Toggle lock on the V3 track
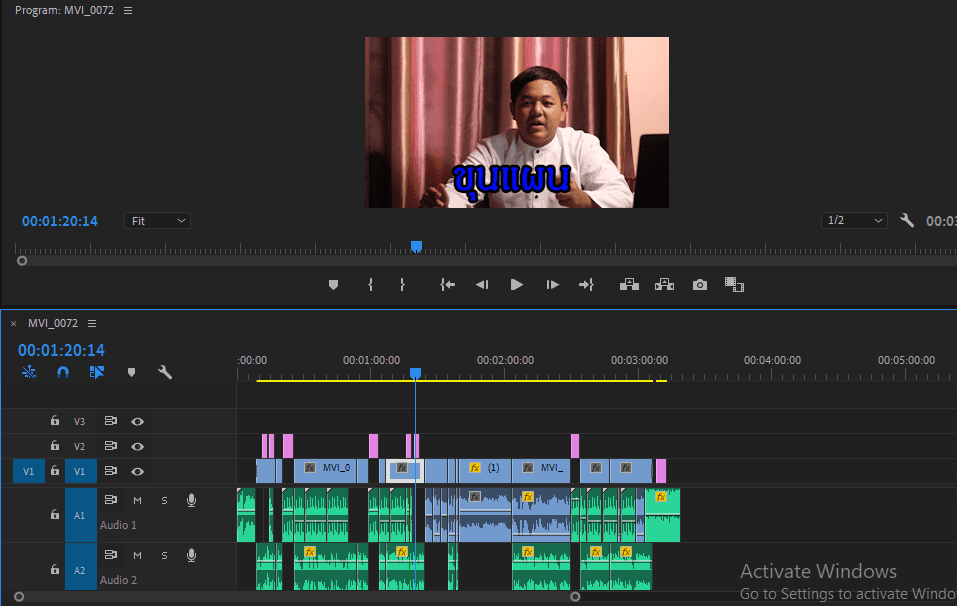Viewport: 957px width, 606px height. [55, 420]
